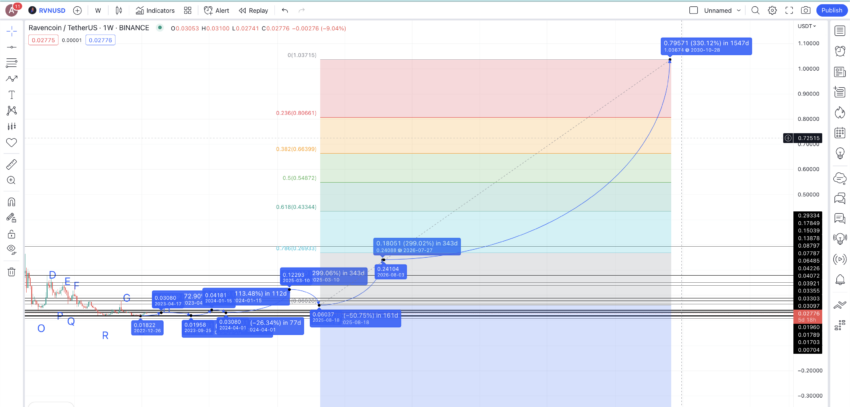The height and width of the screenshot is (407, 850).
Task: Select the text annotation tool
Action: point(11,94)
